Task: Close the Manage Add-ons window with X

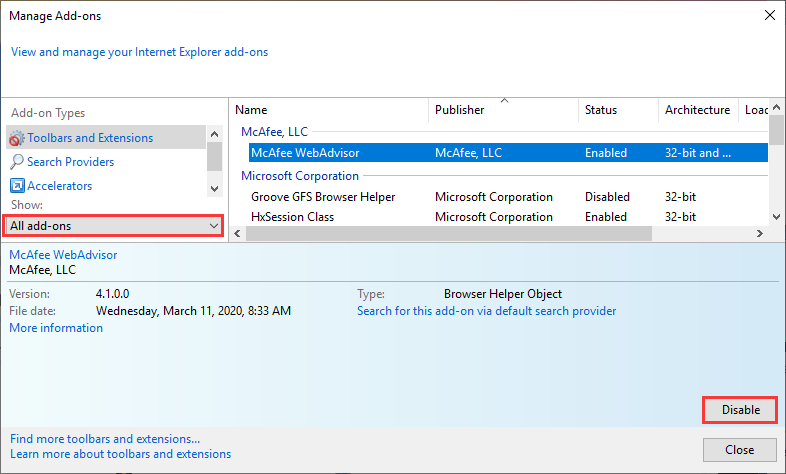Action: point(770,16)
